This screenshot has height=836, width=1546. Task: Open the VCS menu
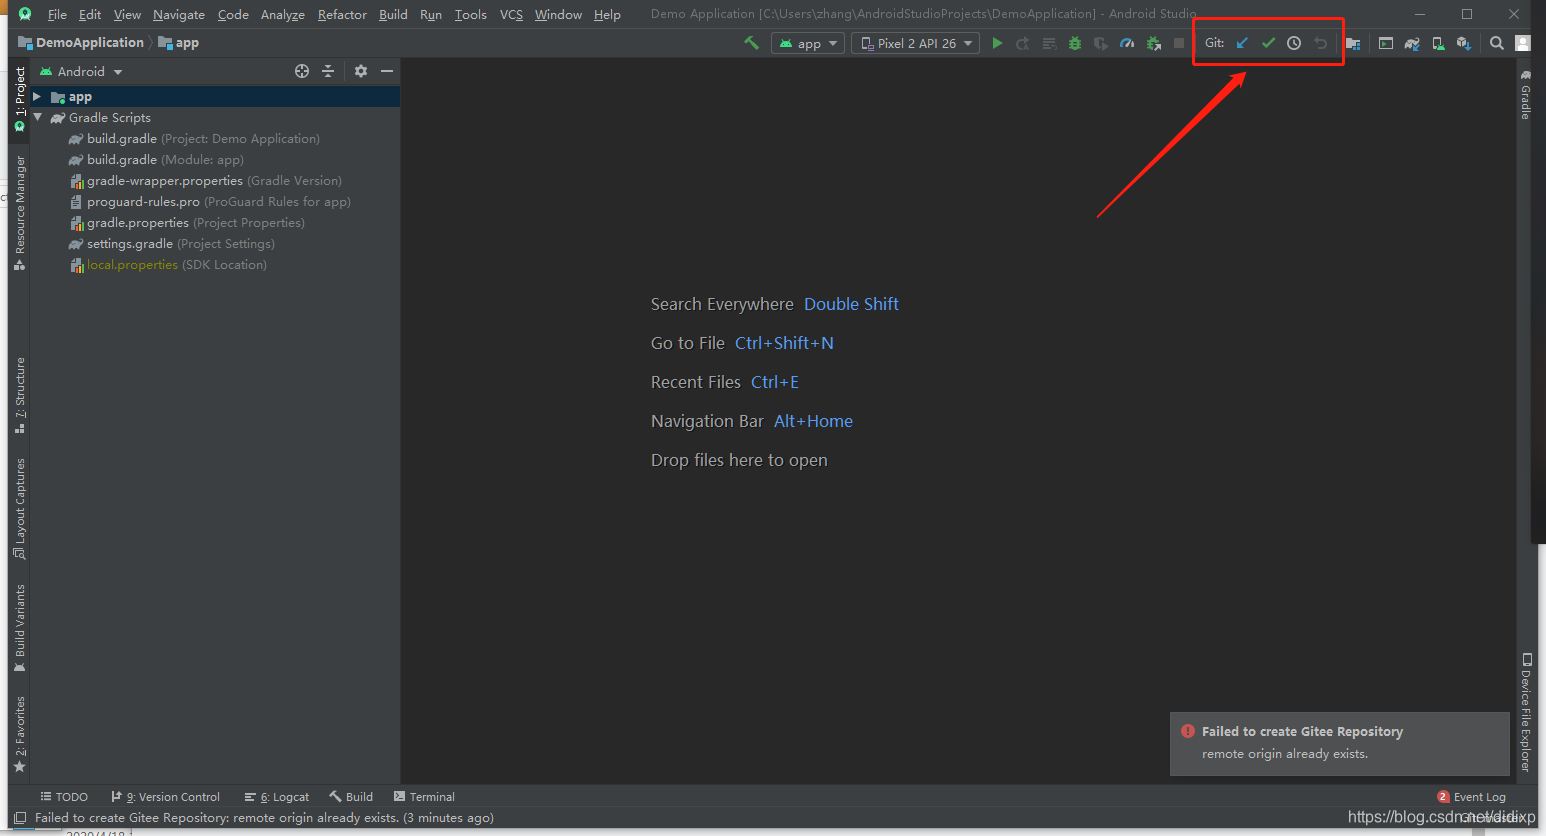coord(511,14)
